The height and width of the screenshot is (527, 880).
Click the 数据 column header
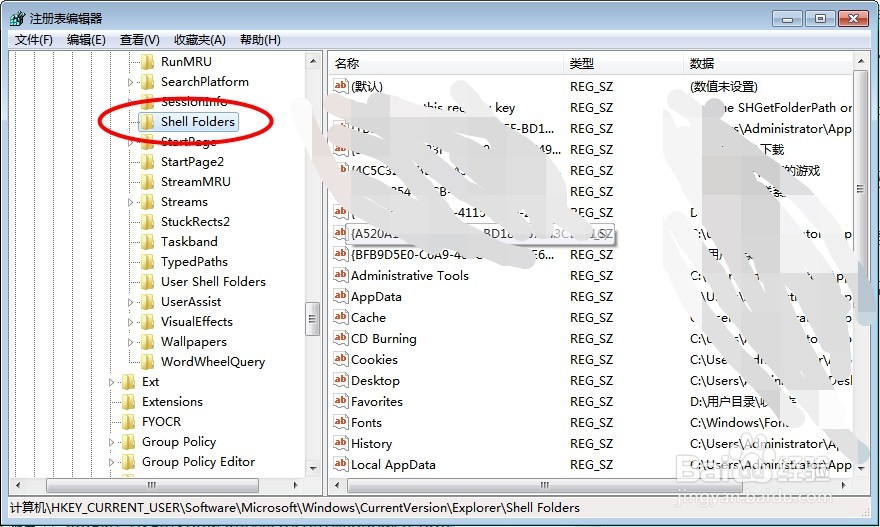[768, 63]
